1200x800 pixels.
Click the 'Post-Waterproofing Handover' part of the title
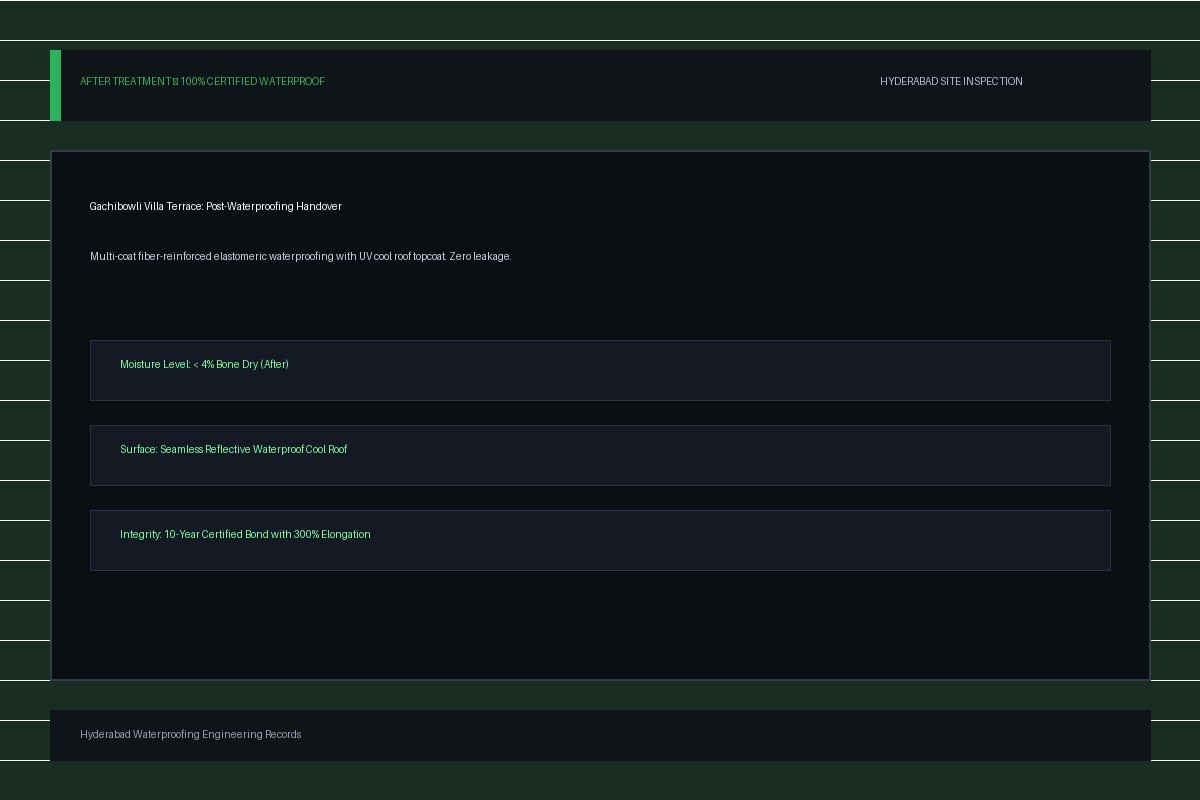(274, 206)
